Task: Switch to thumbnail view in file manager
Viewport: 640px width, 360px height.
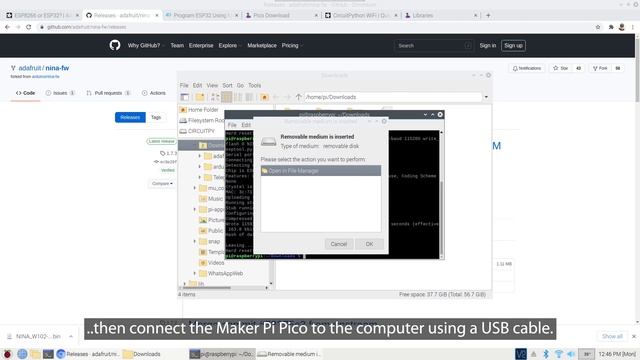Action: (227, 97)
